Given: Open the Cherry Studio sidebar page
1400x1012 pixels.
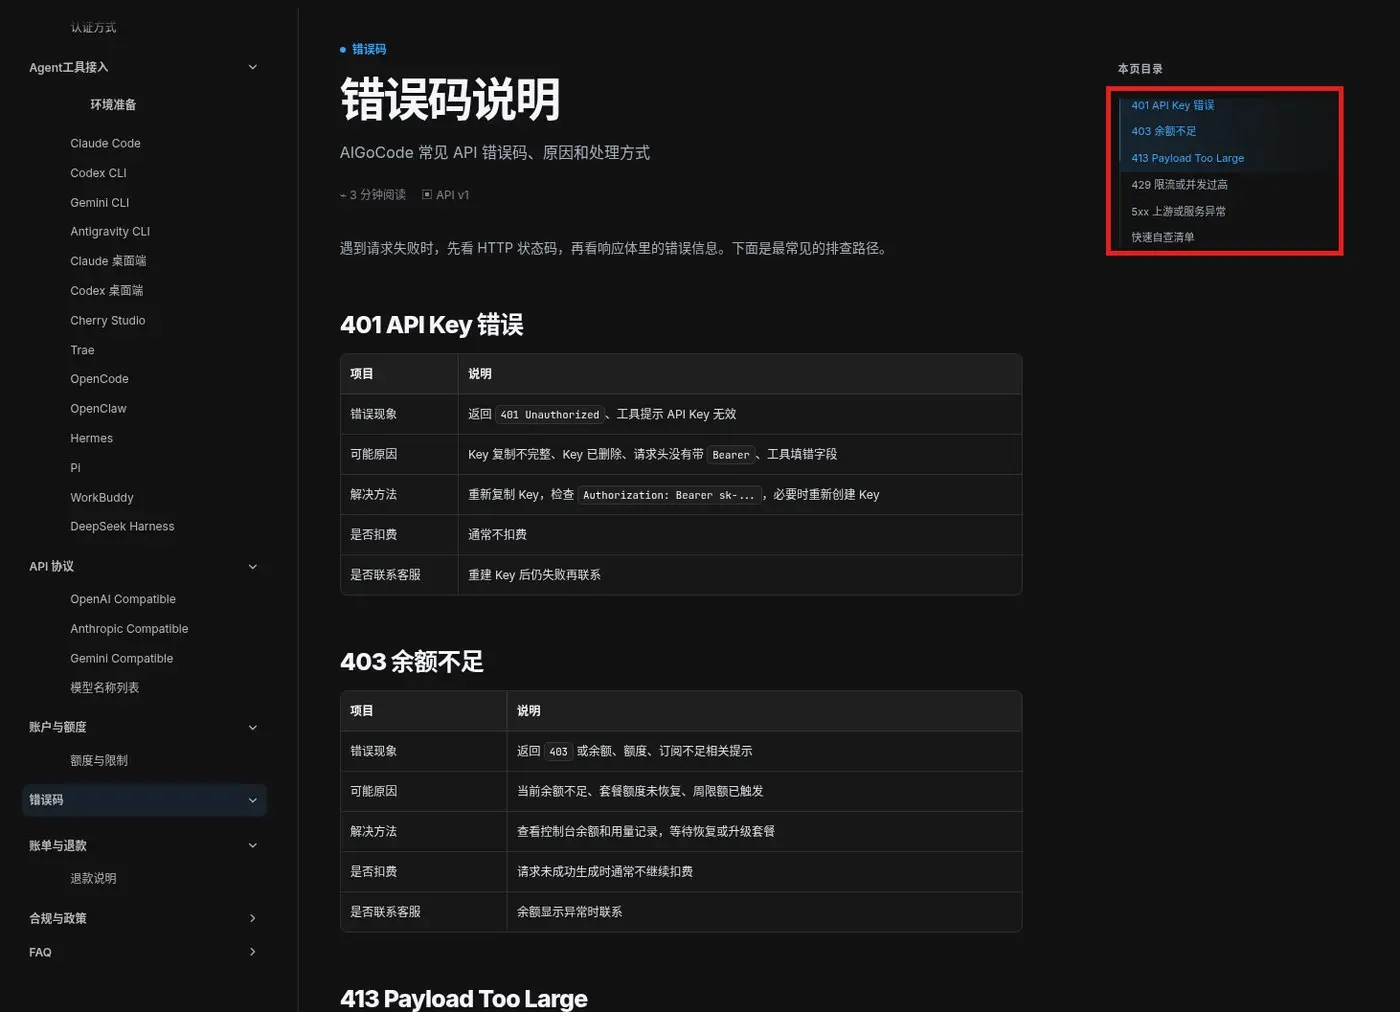Looking at the screenshot, I should pos(107,321).
